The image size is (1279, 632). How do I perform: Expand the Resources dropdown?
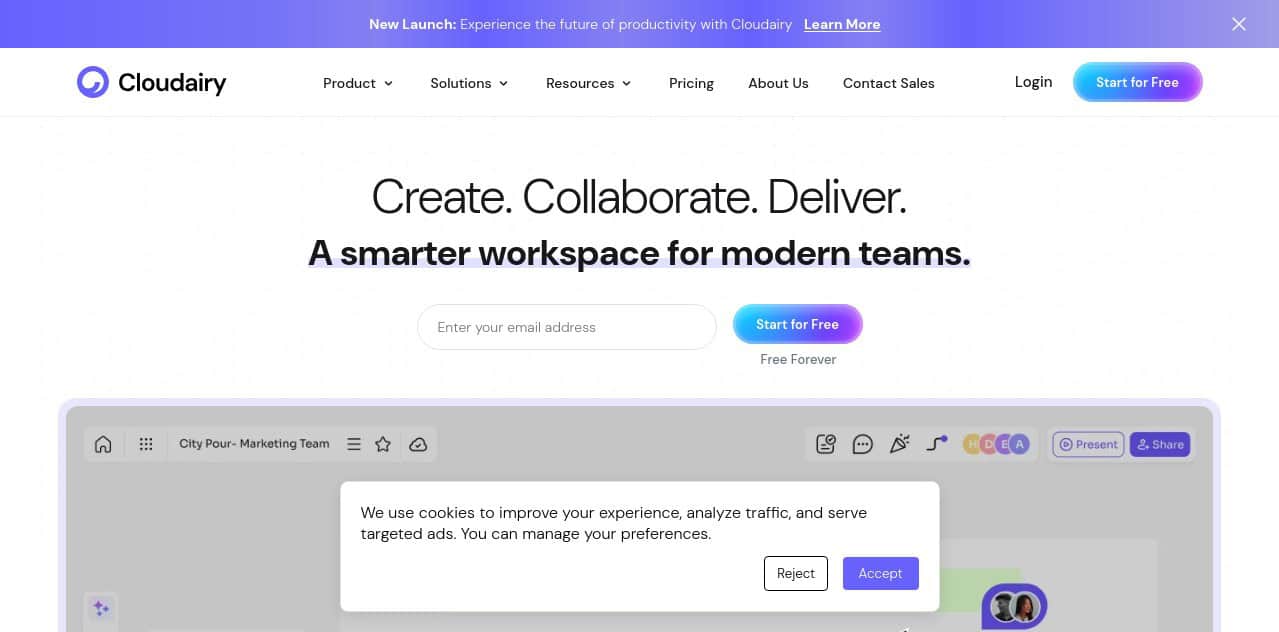point(587,83)
